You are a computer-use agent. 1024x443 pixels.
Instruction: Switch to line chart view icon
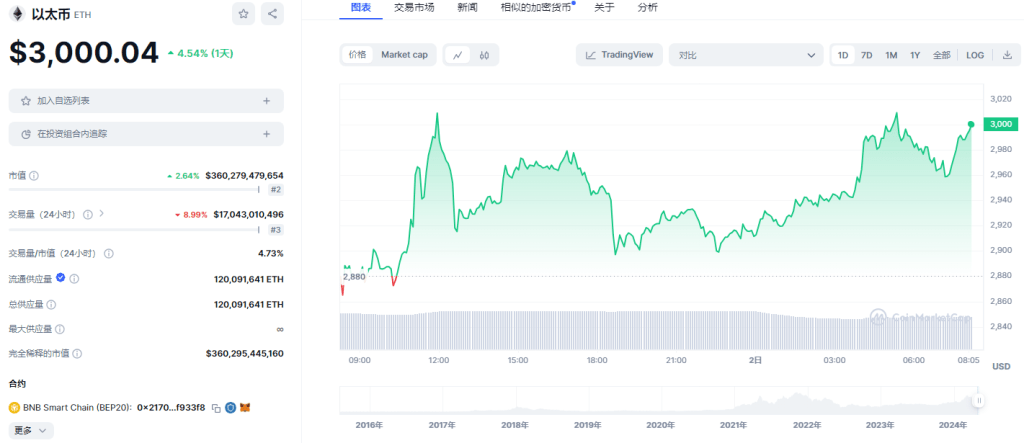coord(457,55)
